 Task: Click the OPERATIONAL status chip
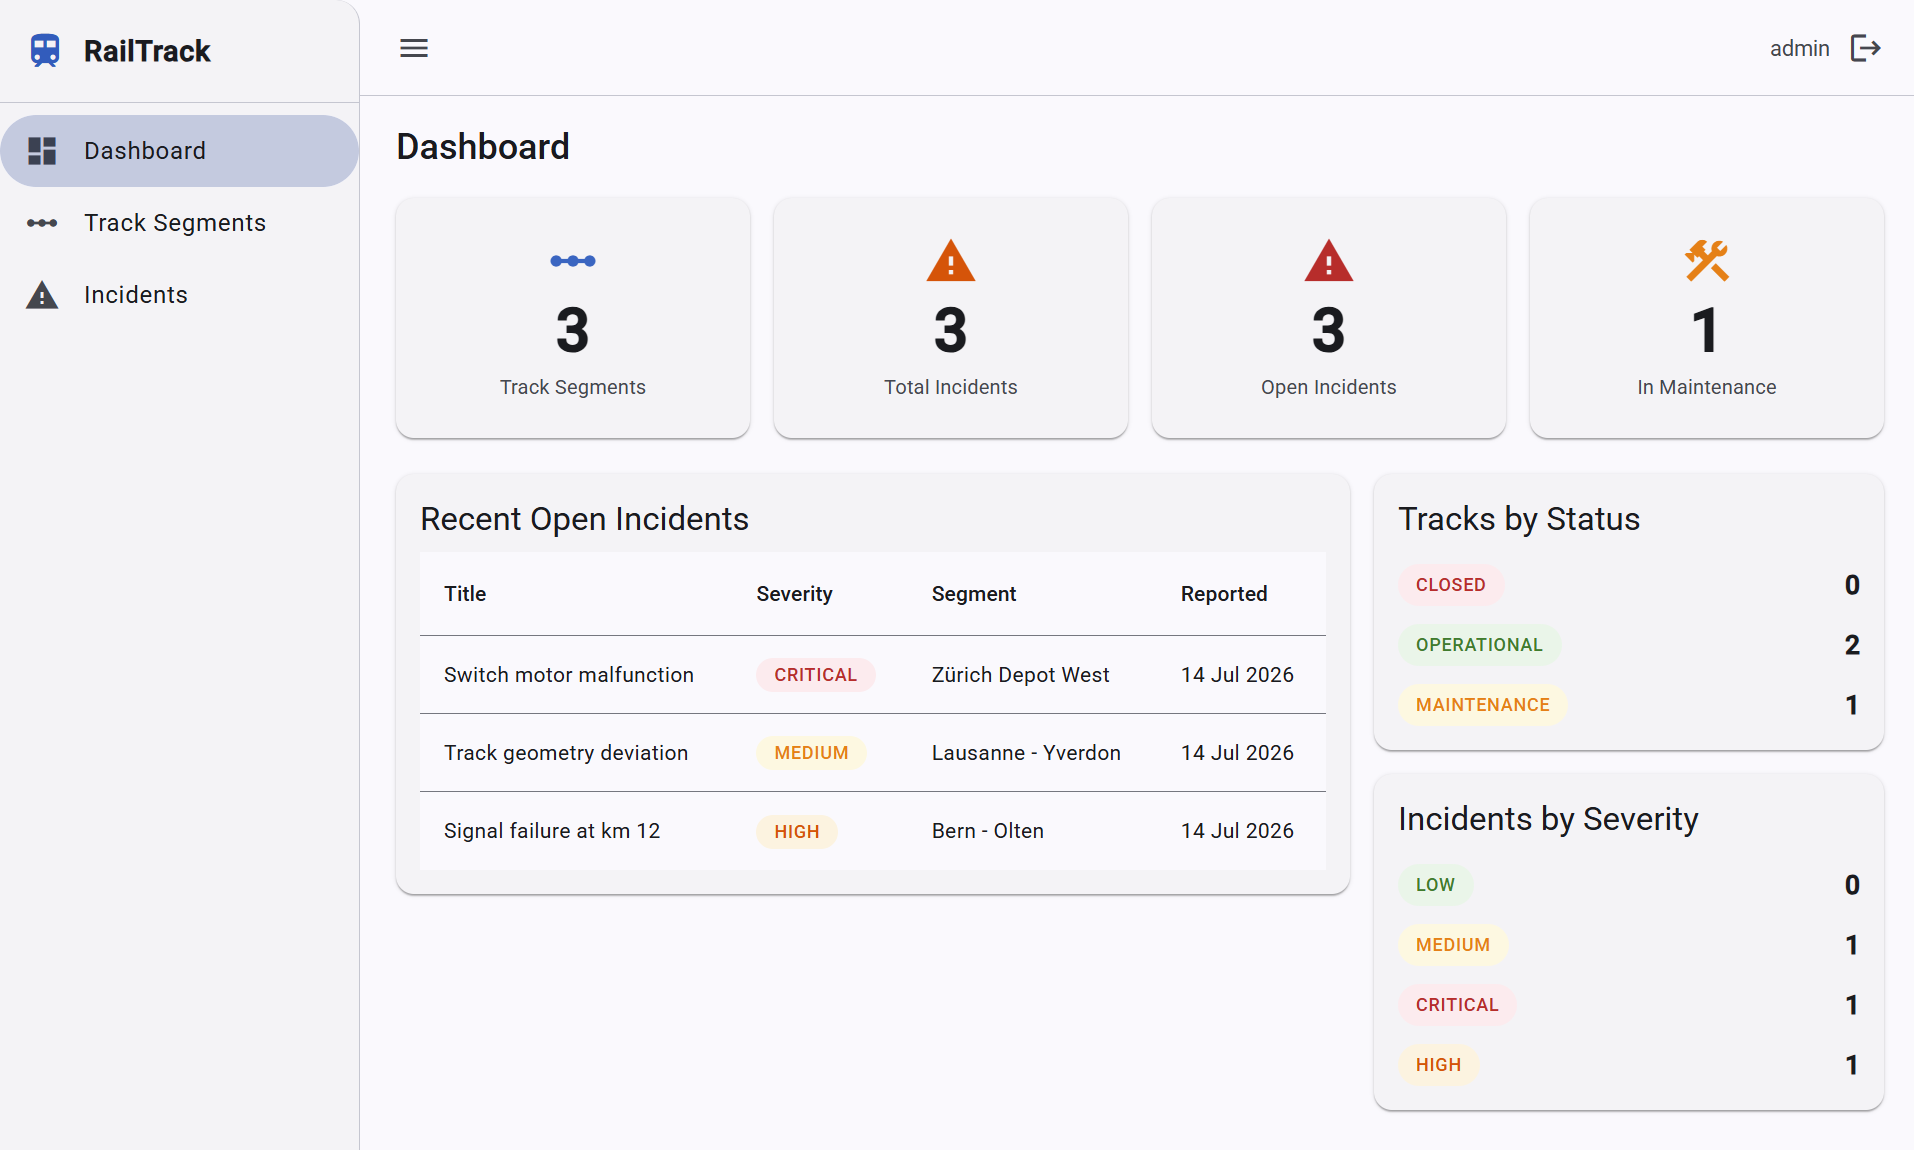[x=1479, y=645]
